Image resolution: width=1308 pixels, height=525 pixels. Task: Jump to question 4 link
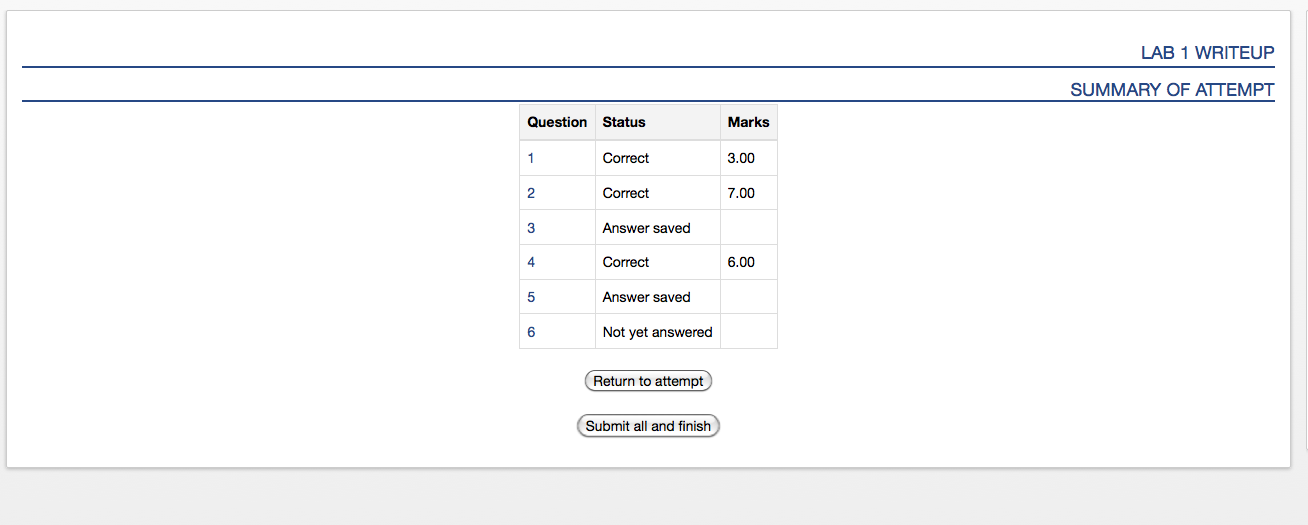[531, 262]
